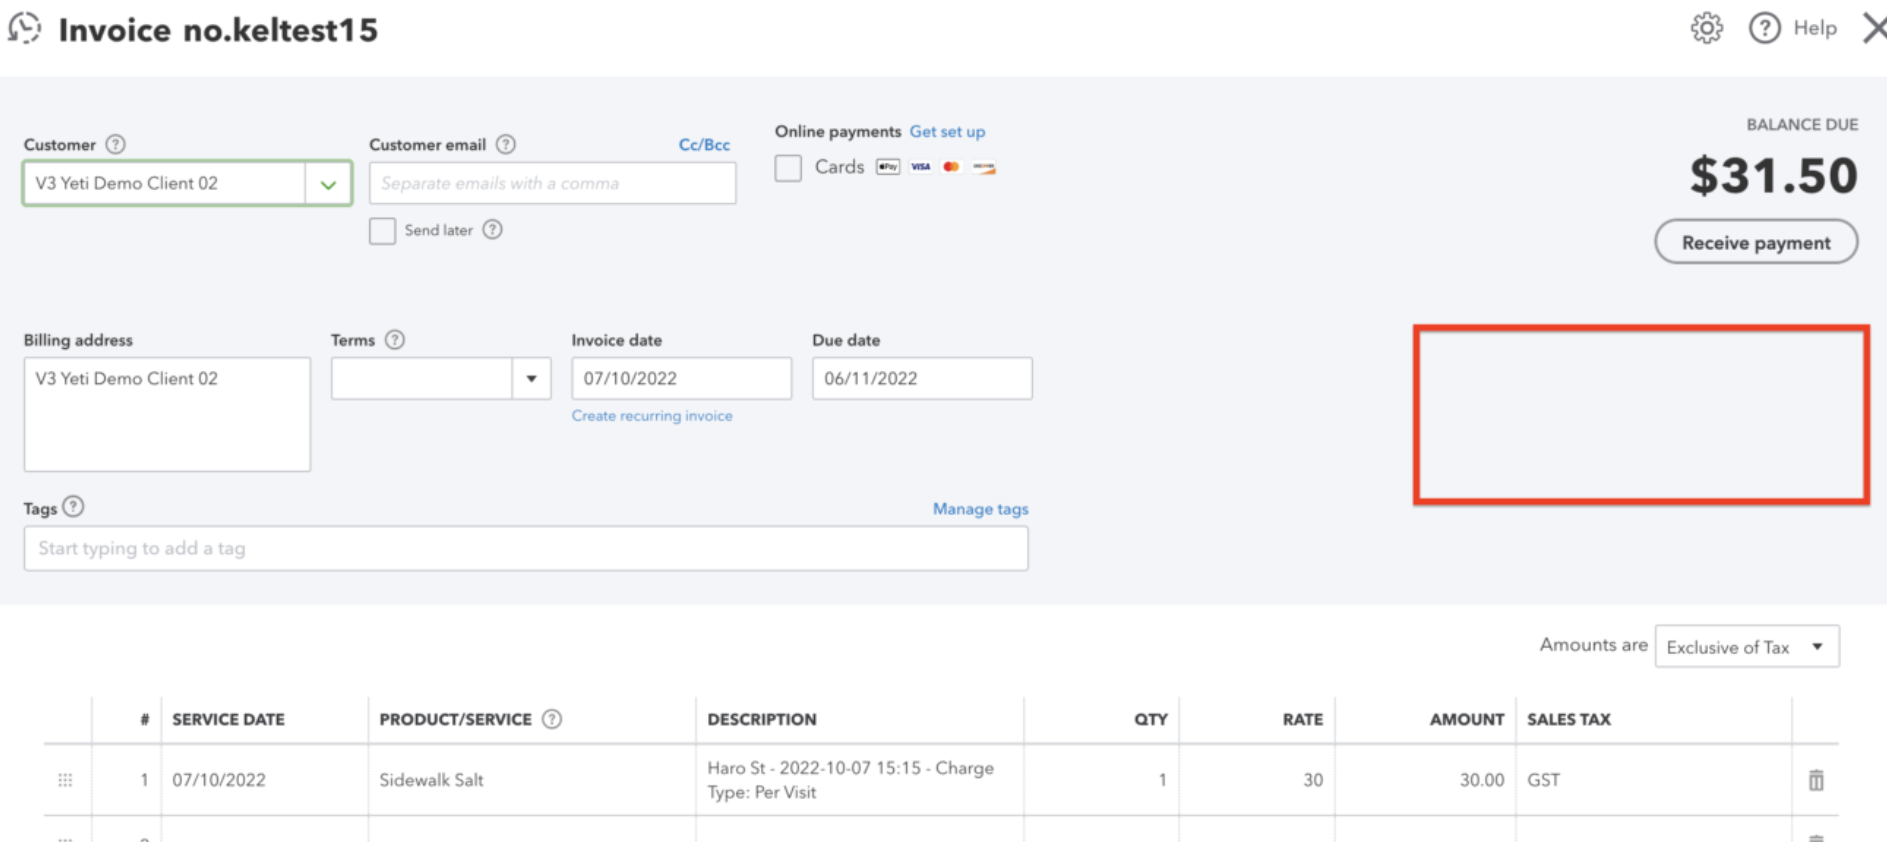Click the Receive payment button
Viewport: 1887px width, 842px height.
tap(1756, 242)
